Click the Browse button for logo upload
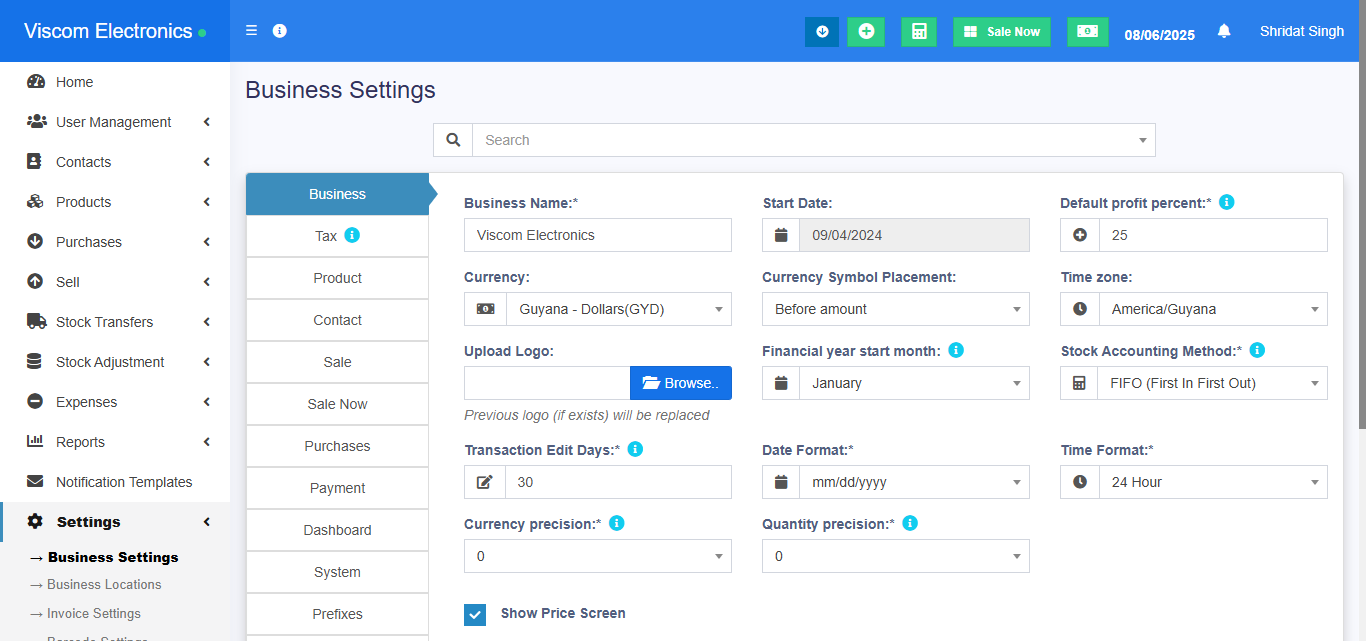The width and height of the screenshot is (1366, 641). click(680, 383)
